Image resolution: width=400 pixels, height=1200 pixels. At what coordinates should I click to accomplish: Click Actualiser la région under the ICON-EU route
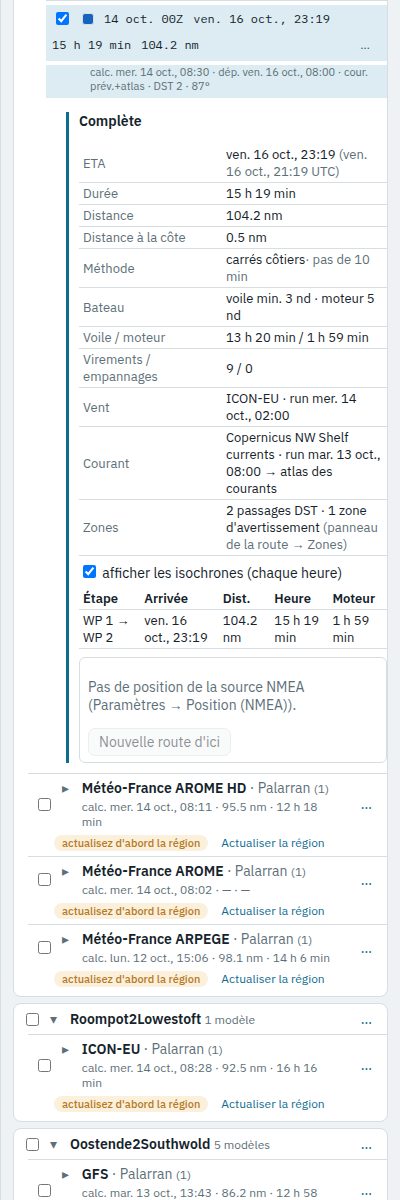272,1104
